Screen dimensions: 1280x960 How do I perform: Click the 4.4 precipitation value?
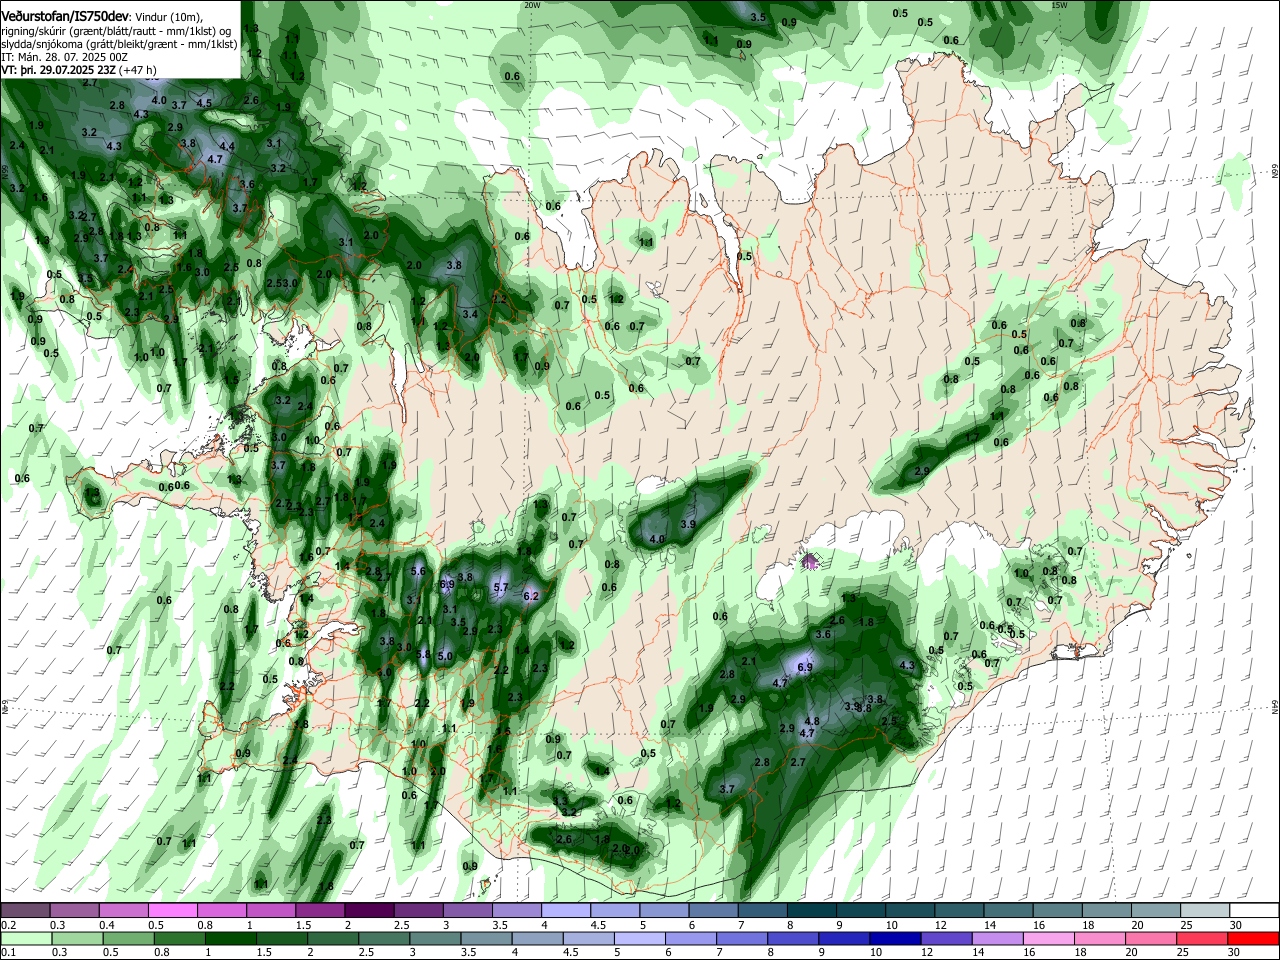227,147
